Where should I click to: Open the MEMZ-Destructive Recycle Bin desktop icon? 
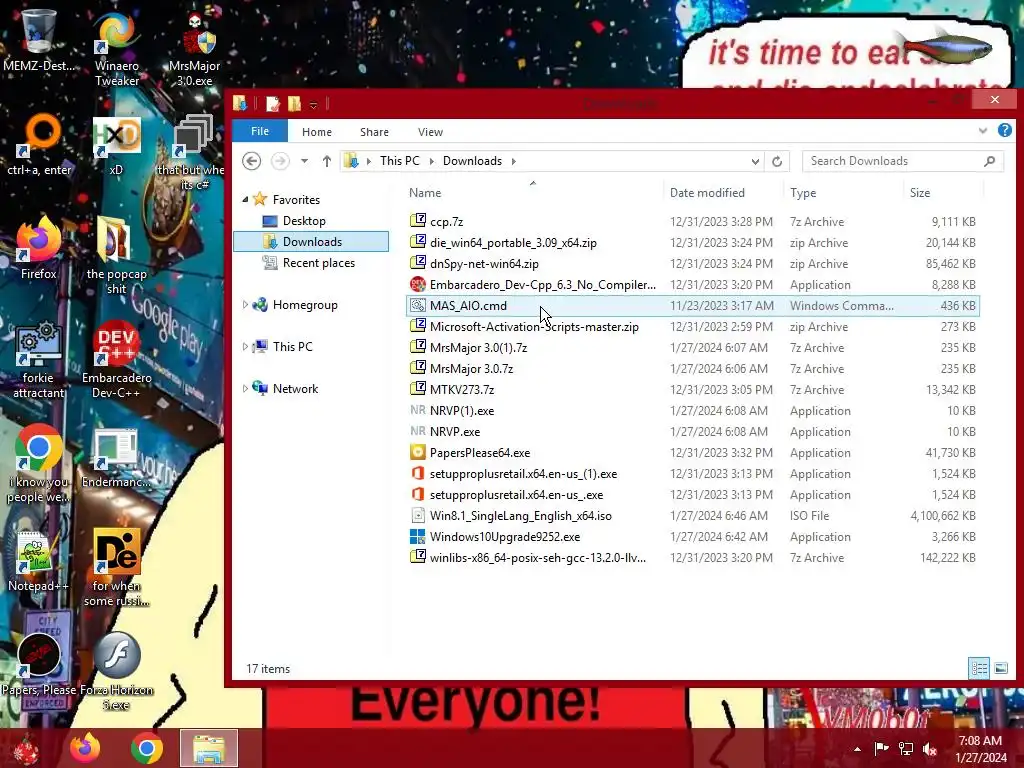point(39,39)
